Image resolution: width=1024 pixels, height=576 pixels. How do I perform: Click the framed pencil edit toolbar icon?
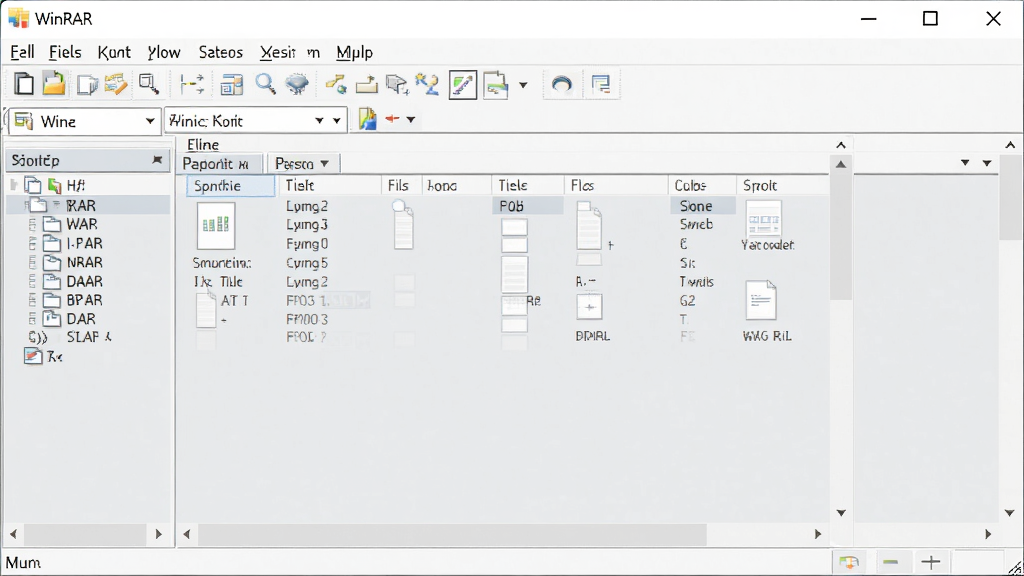pos(463,85)
